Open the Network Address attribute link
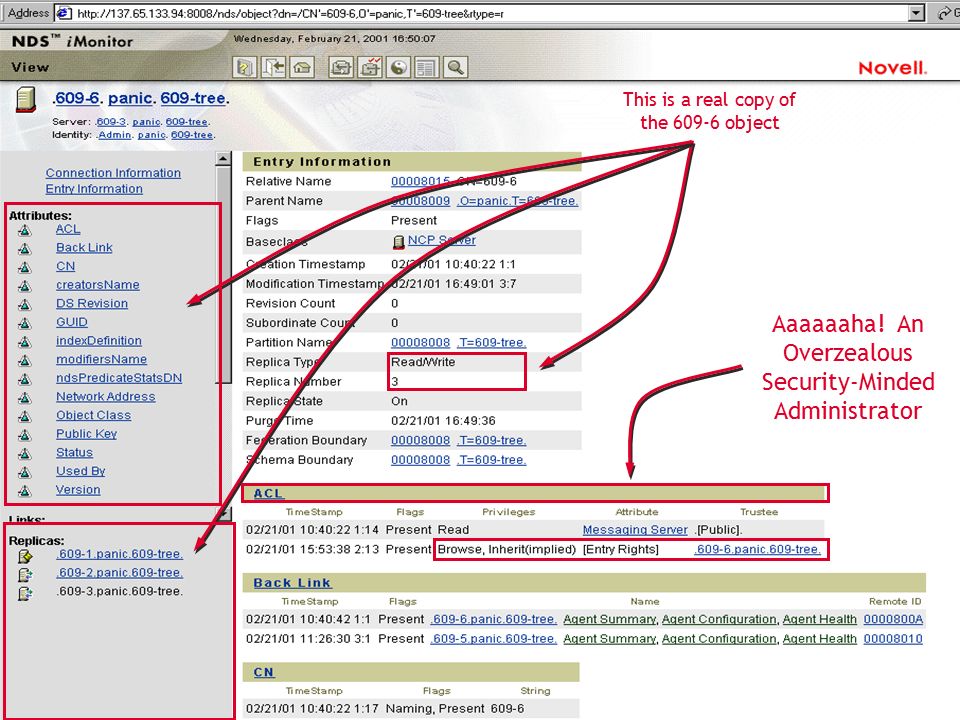Viewport: 960px width, 720px height. point(106,397)
